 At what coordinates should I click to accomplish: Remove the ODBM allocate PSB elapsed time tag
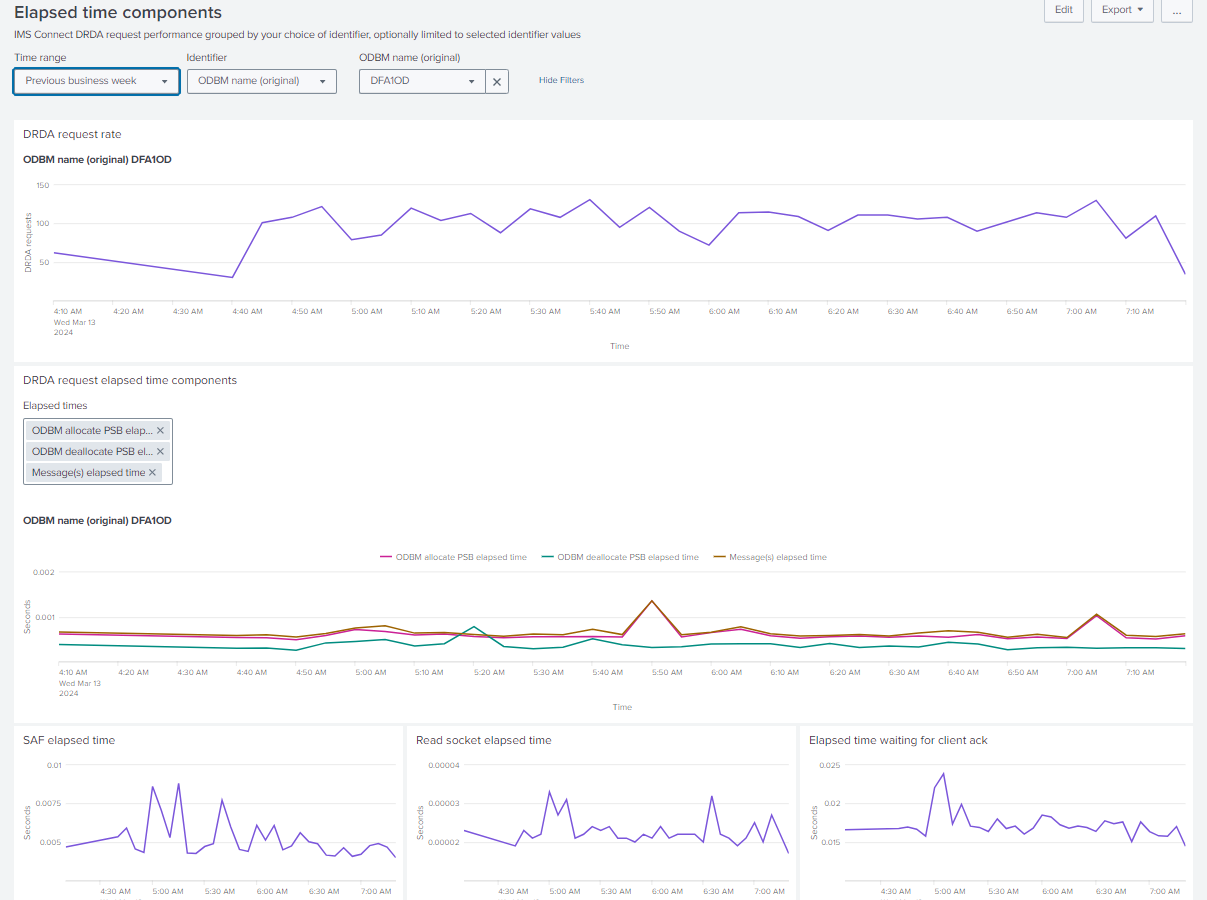click(160, 431)
